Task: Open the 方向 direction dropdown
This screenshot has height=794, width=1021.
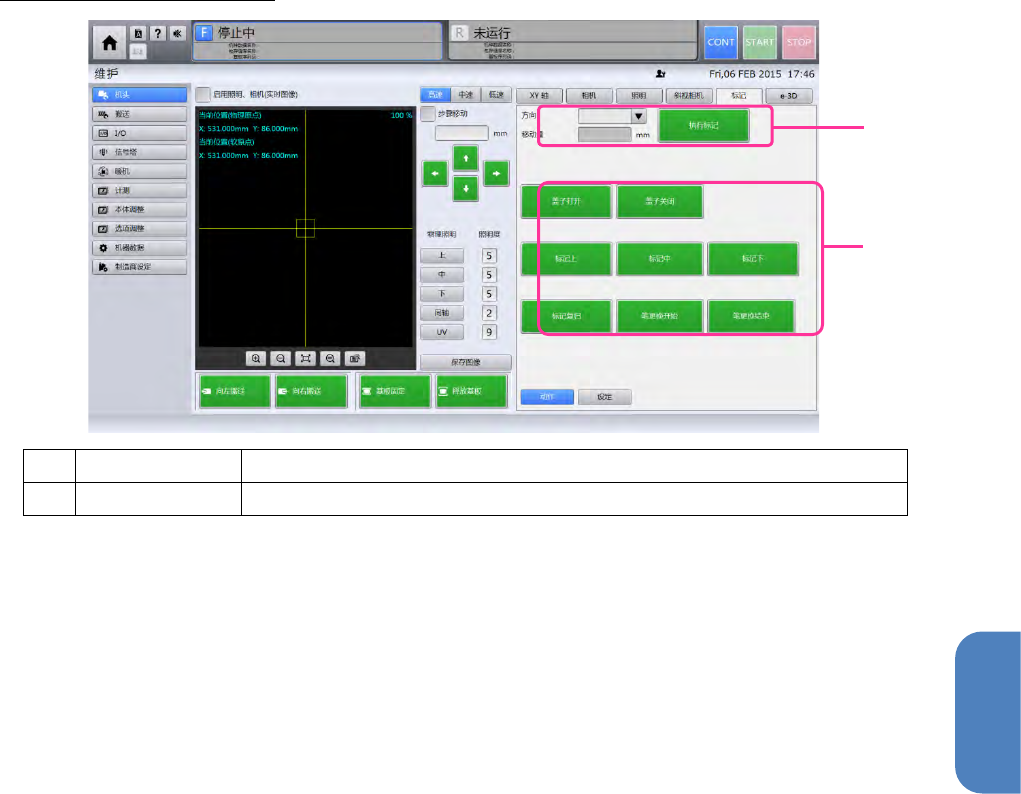Action: click(612, 116)
